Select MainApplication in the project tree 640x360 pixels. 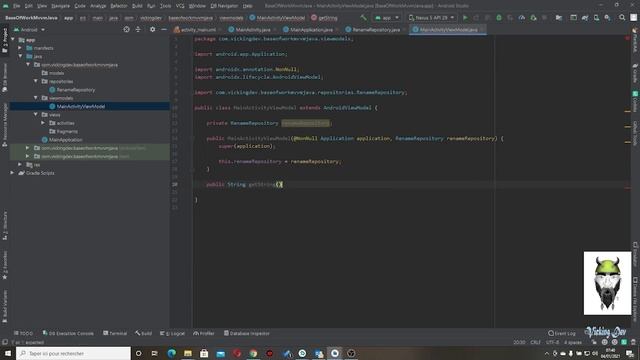pos(65,140)
